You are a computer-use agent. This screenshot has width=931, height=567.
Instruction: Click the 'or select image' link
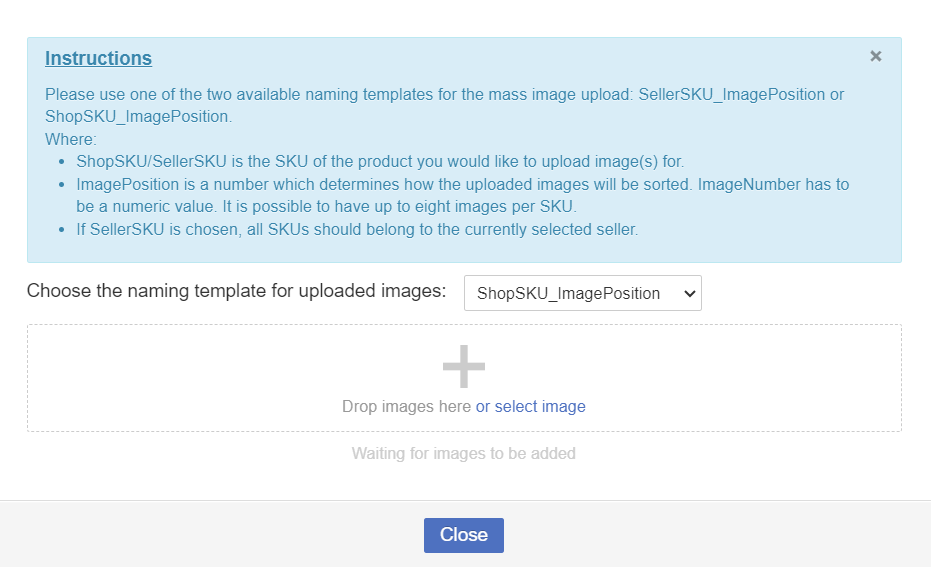click(x=530, y=406)
